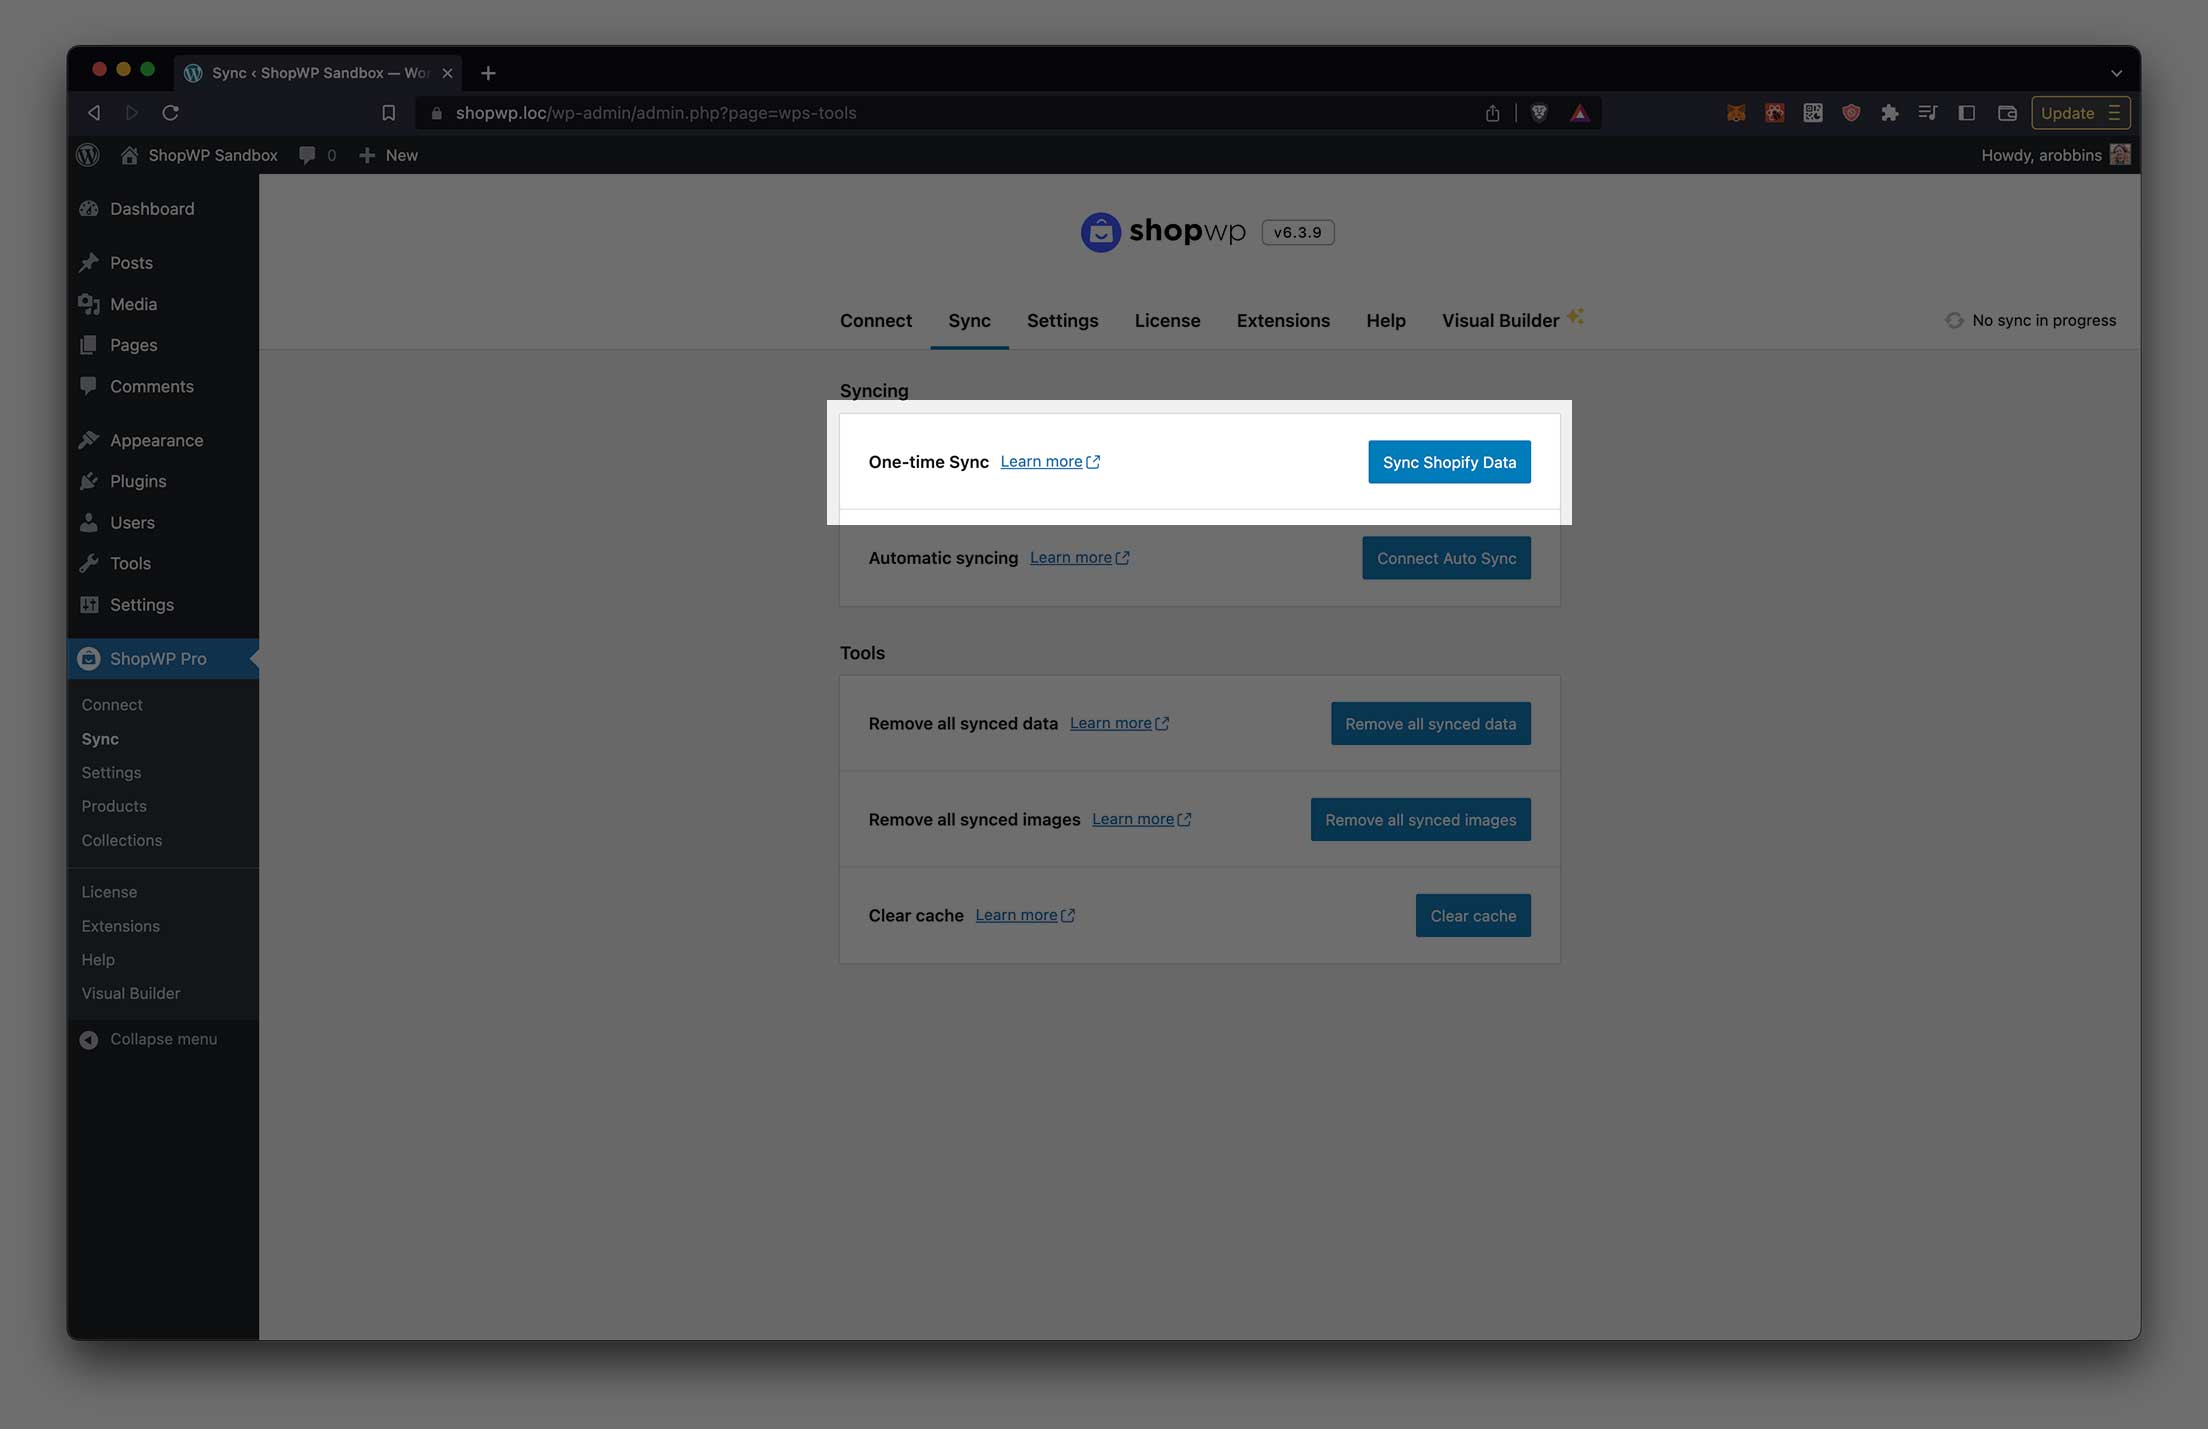Open Visual Builder sidebar submenu item
2208x1429 pixels.
(131, 993)
